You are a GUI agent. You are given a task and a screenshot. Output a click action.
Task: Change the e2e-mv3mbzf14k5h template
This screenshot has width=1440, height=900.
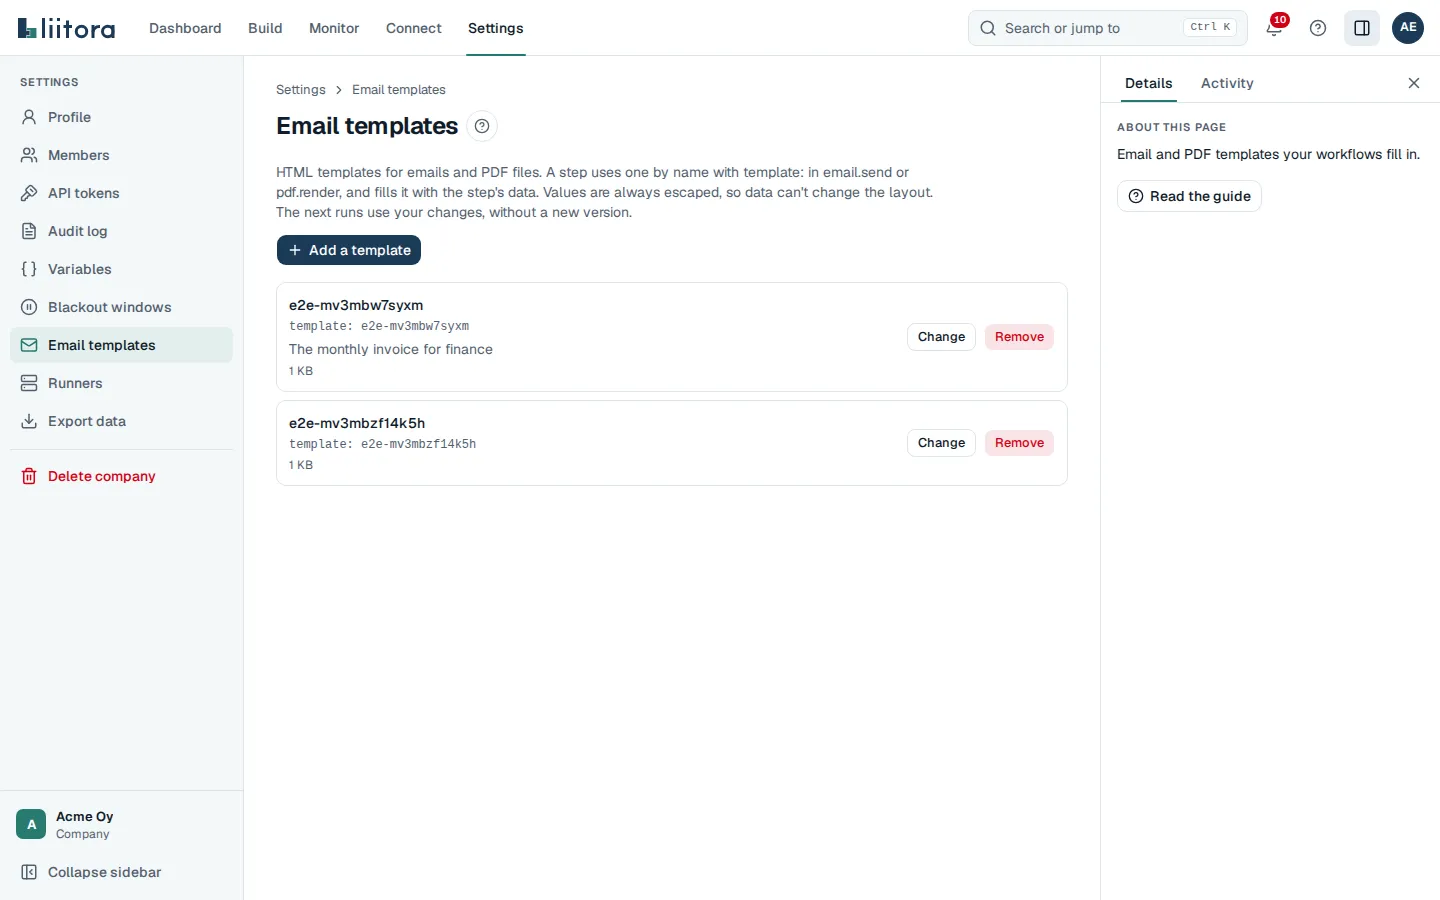(x=941, y=443)
